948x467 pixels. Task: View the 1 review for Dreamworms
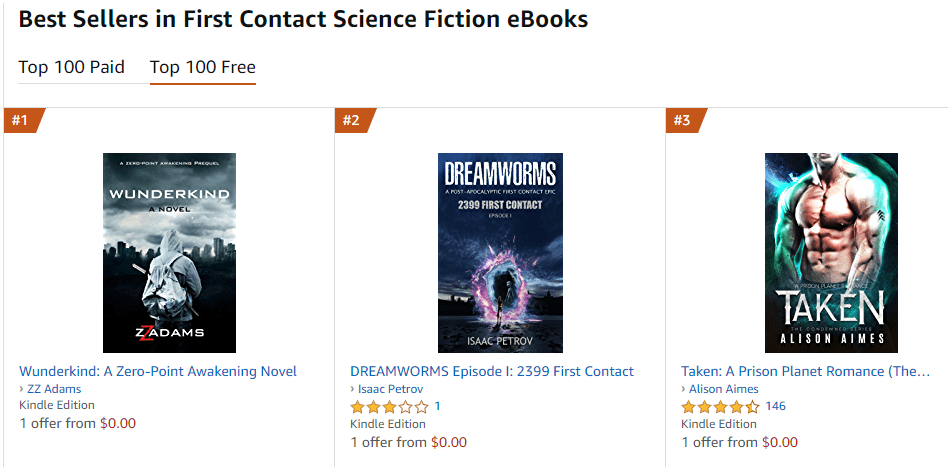pos(437,407)
